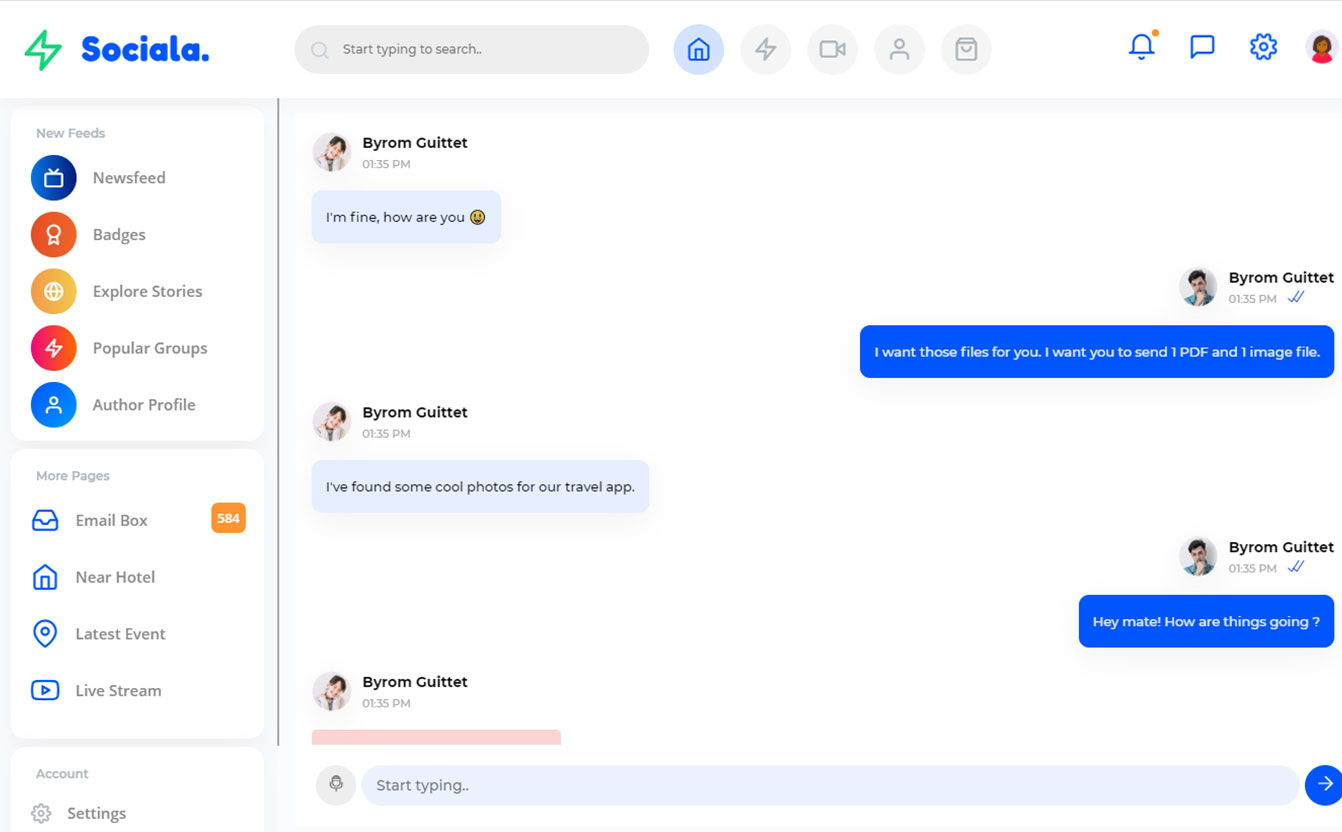Open Popular Groups page
Image resolution: width=1342 pixels, height=832 pixels.
150,348
